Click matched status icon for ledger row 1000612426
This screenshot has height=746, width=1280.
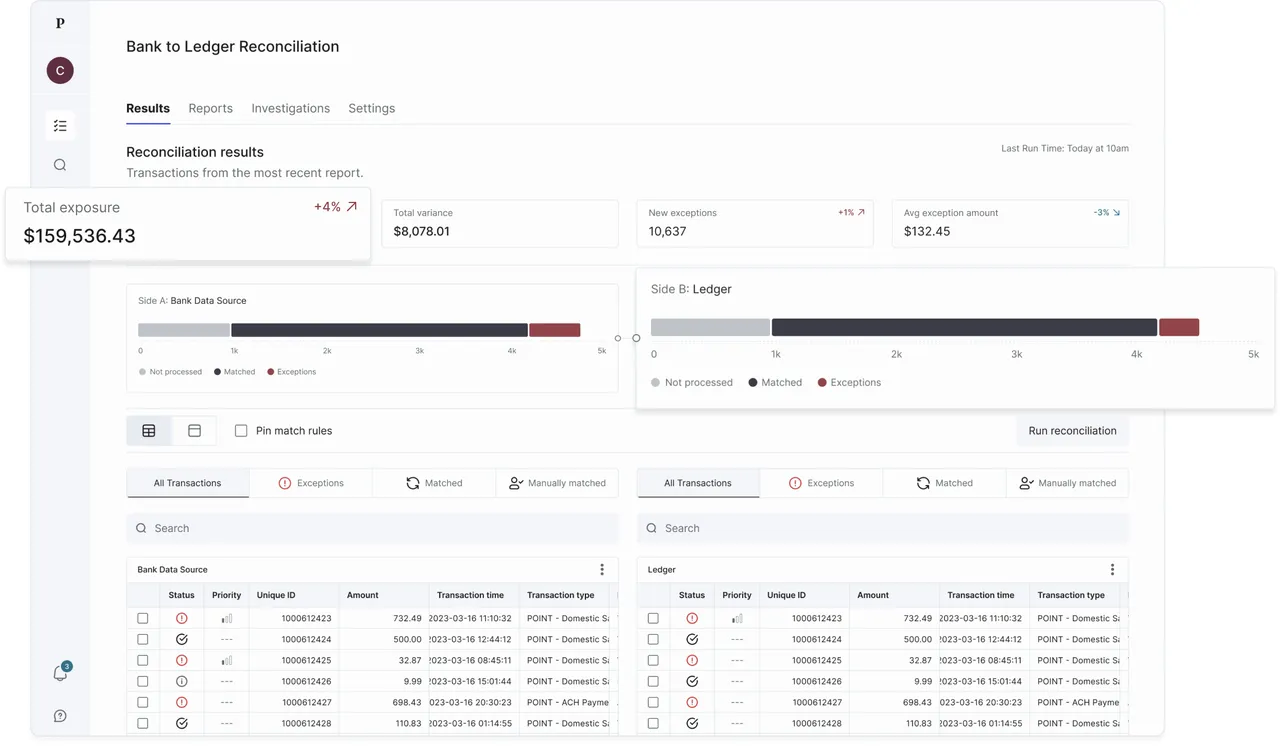click(692, 682)
